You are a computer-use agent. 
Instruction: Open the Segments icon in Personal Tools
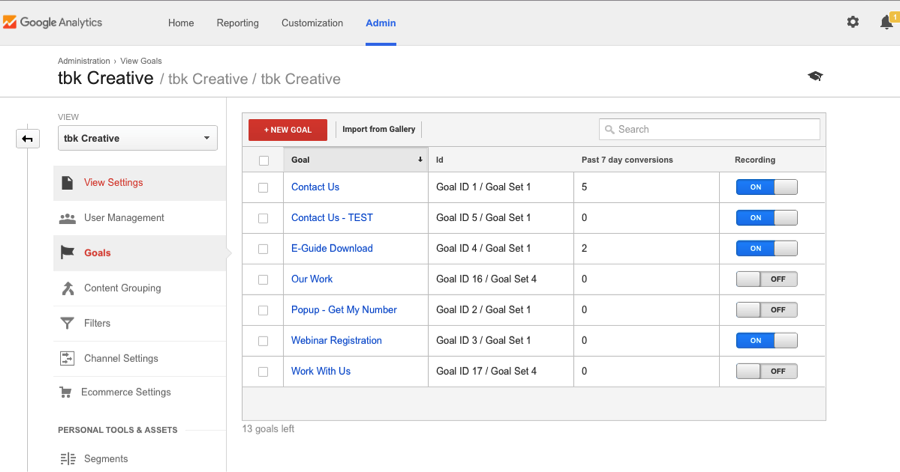pos(68,459)
